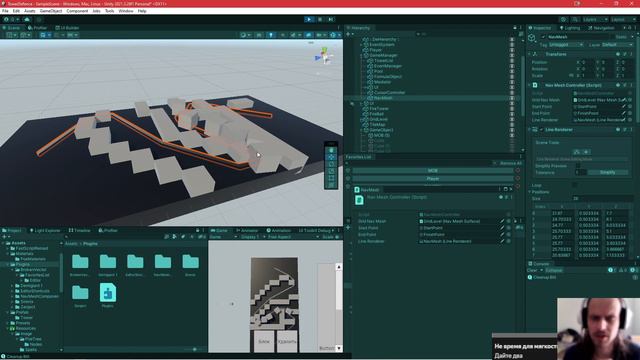Image resolution: width=640 pixels, height=360 pixels.
Task: Click the Play button in the toolbar
Action: (309, 19)
